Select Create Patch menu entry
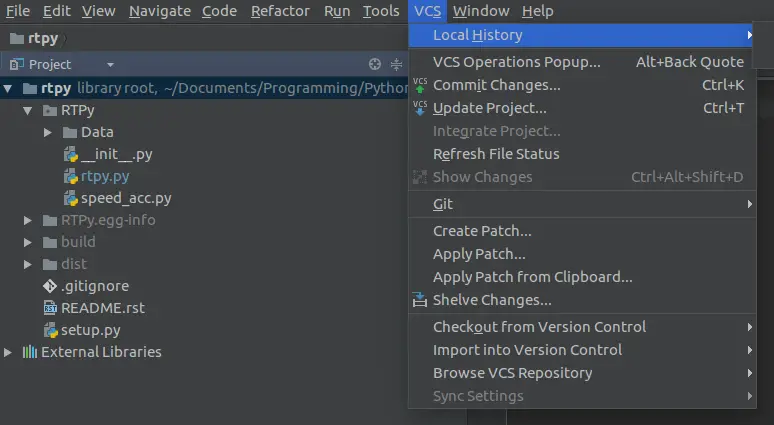The height and width of the screenshot is (425, 774). (x=582, y=231)
